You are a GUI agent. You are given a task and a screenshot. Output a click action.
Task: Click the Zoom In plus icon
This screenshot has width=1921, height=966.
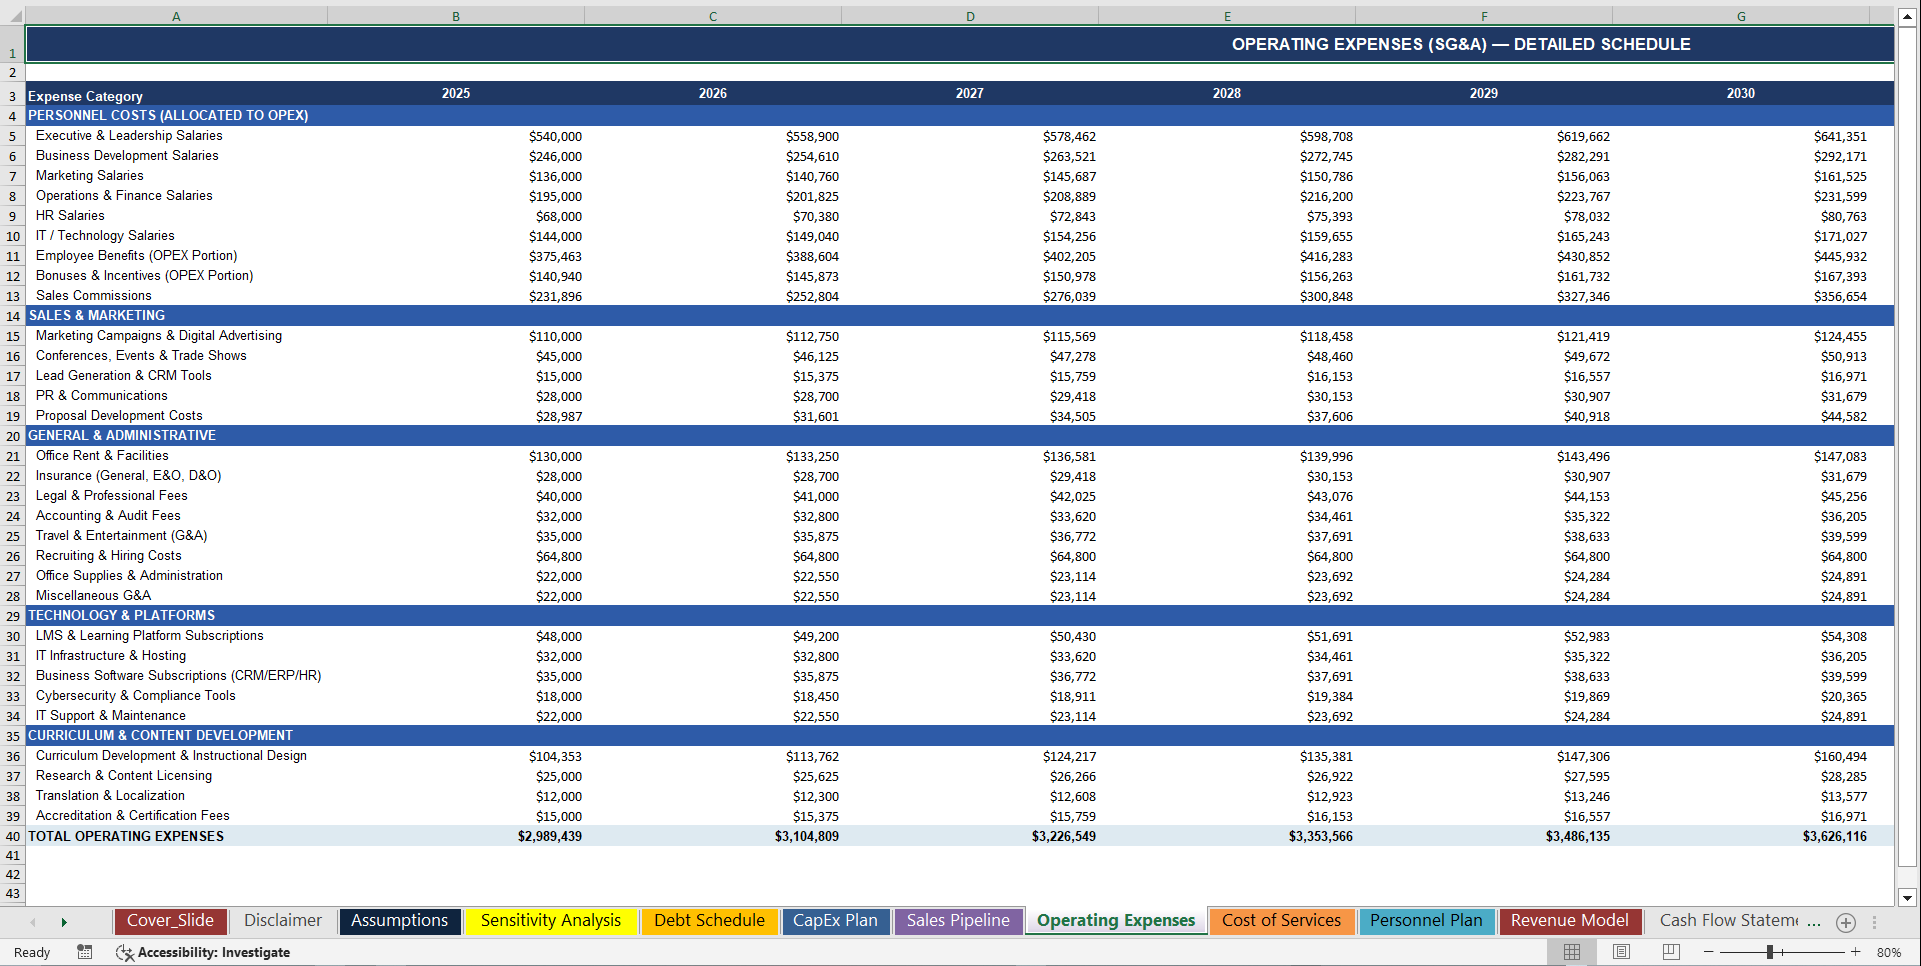pyautogui.click(x=1856, y=952)
